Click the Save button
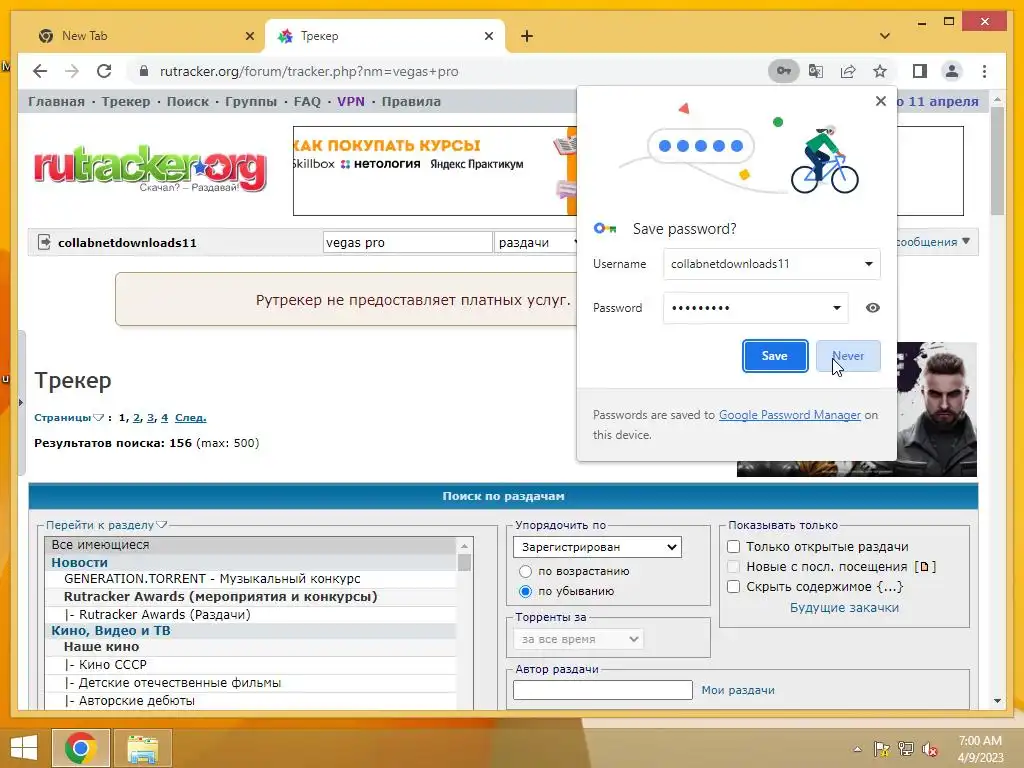This screenshot has width=1024, height=768. pos(775,356)
